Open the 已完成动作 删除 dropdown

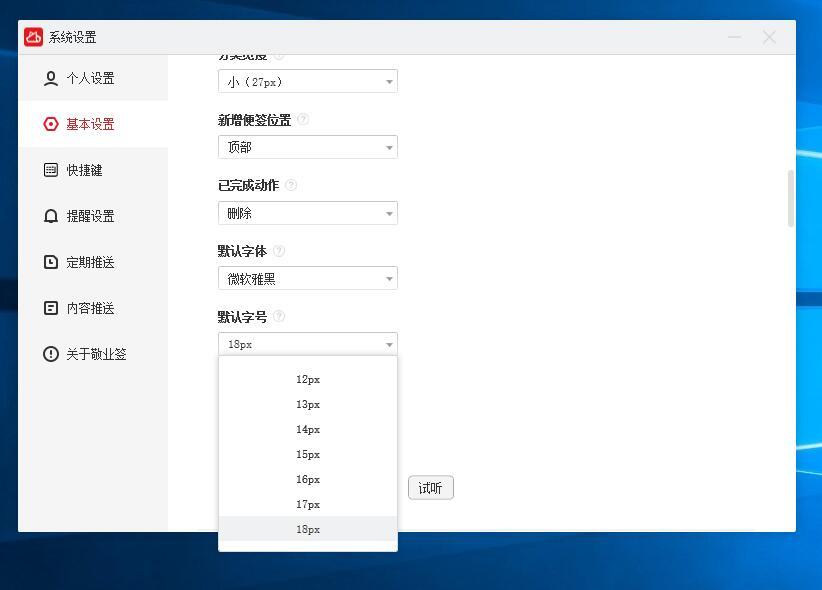point(307,213)
